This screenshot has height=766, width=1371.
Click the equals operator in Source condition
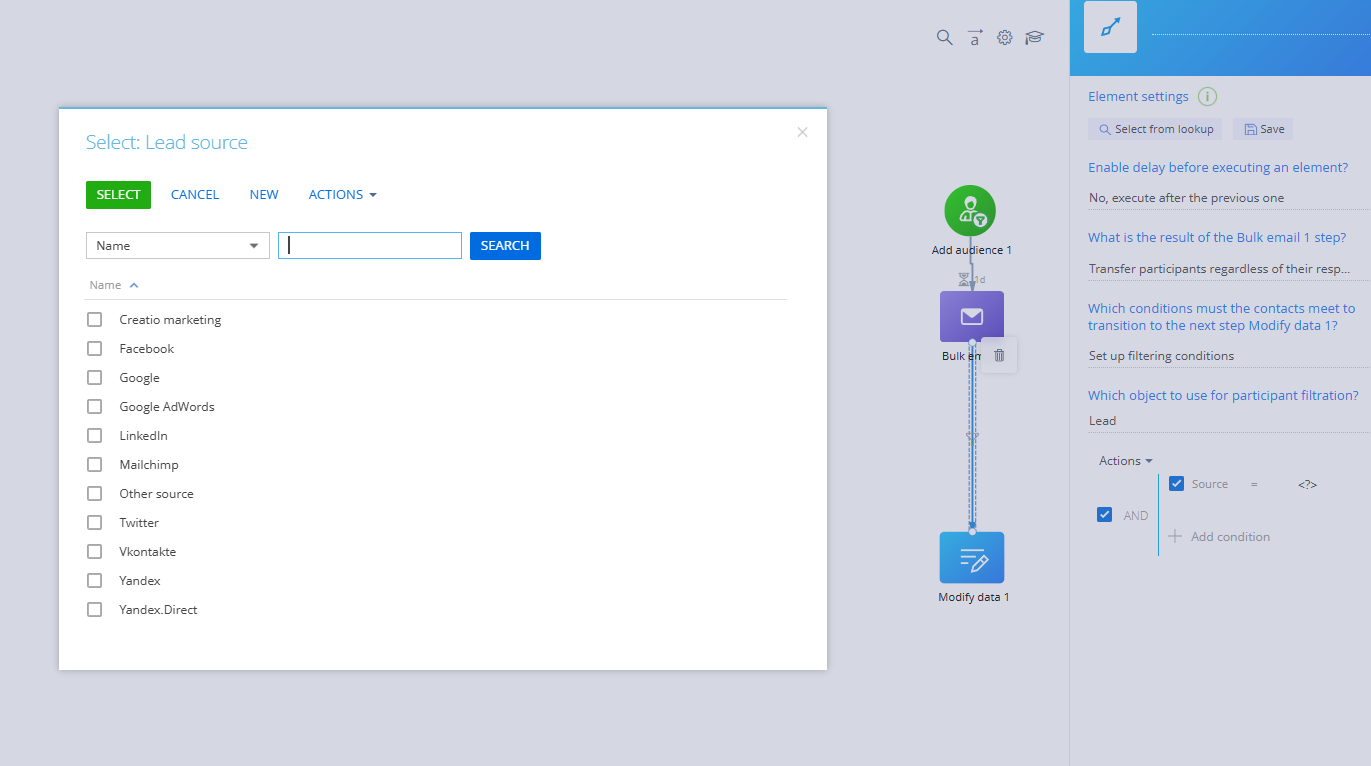(x=1254, y=484)
